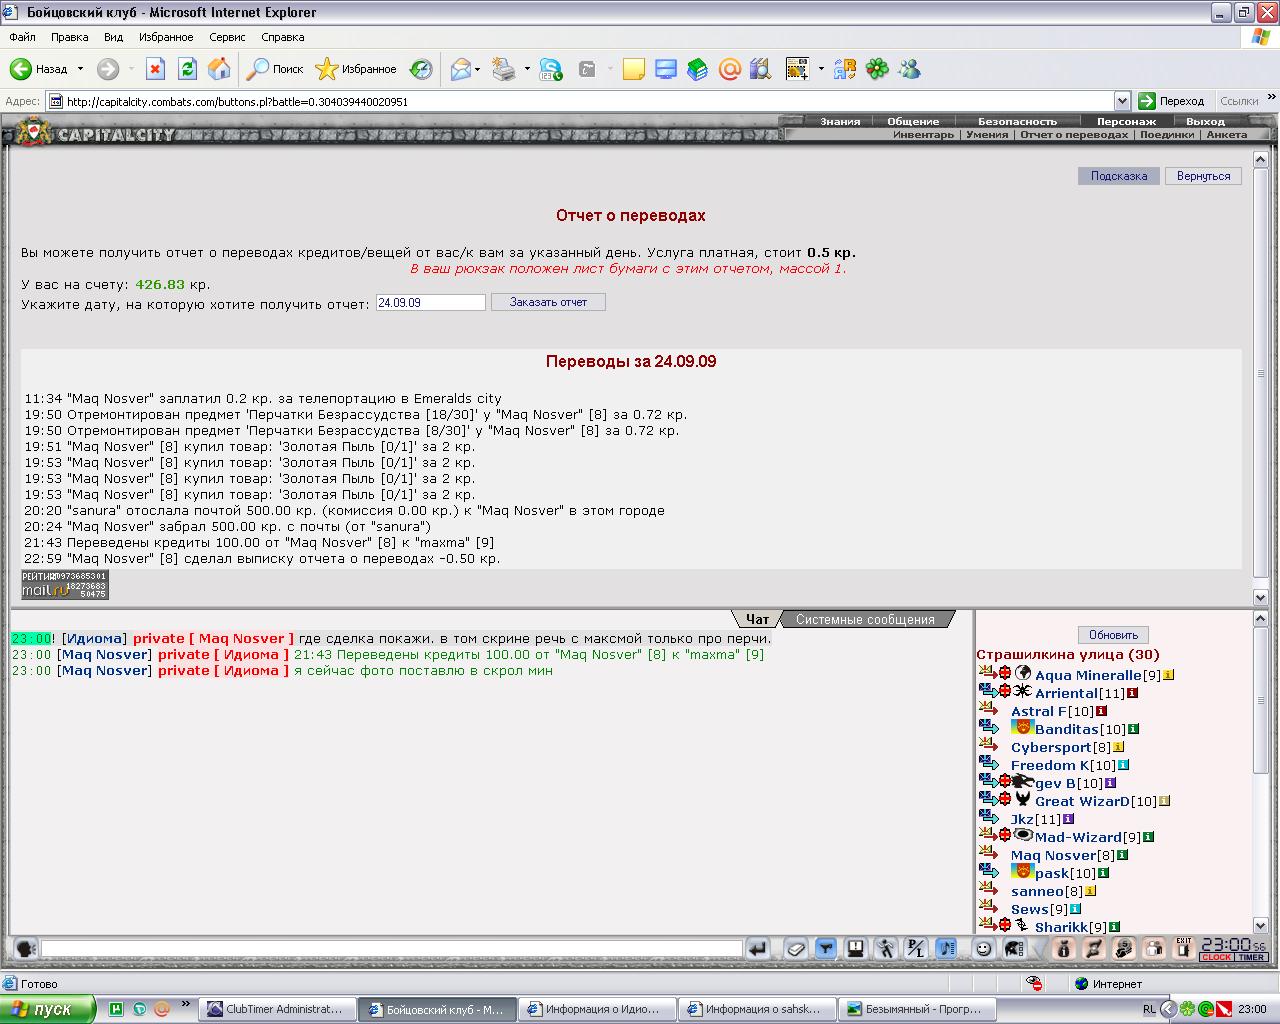Click the Messenger people toolbar icon
This screenshot has height=1024, width=1280.
pos(909,69)
